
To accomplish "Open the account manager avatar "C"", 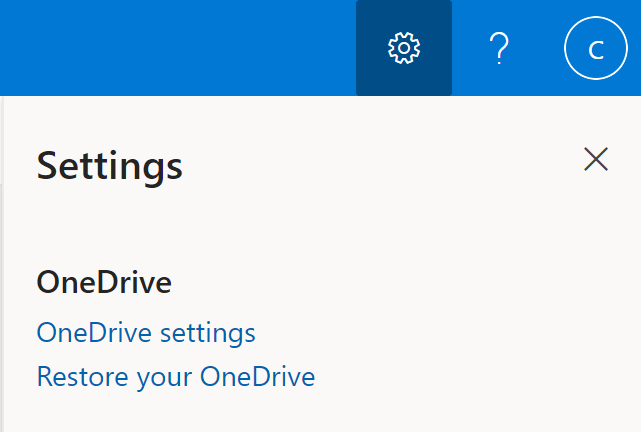I will pos(595,48).
